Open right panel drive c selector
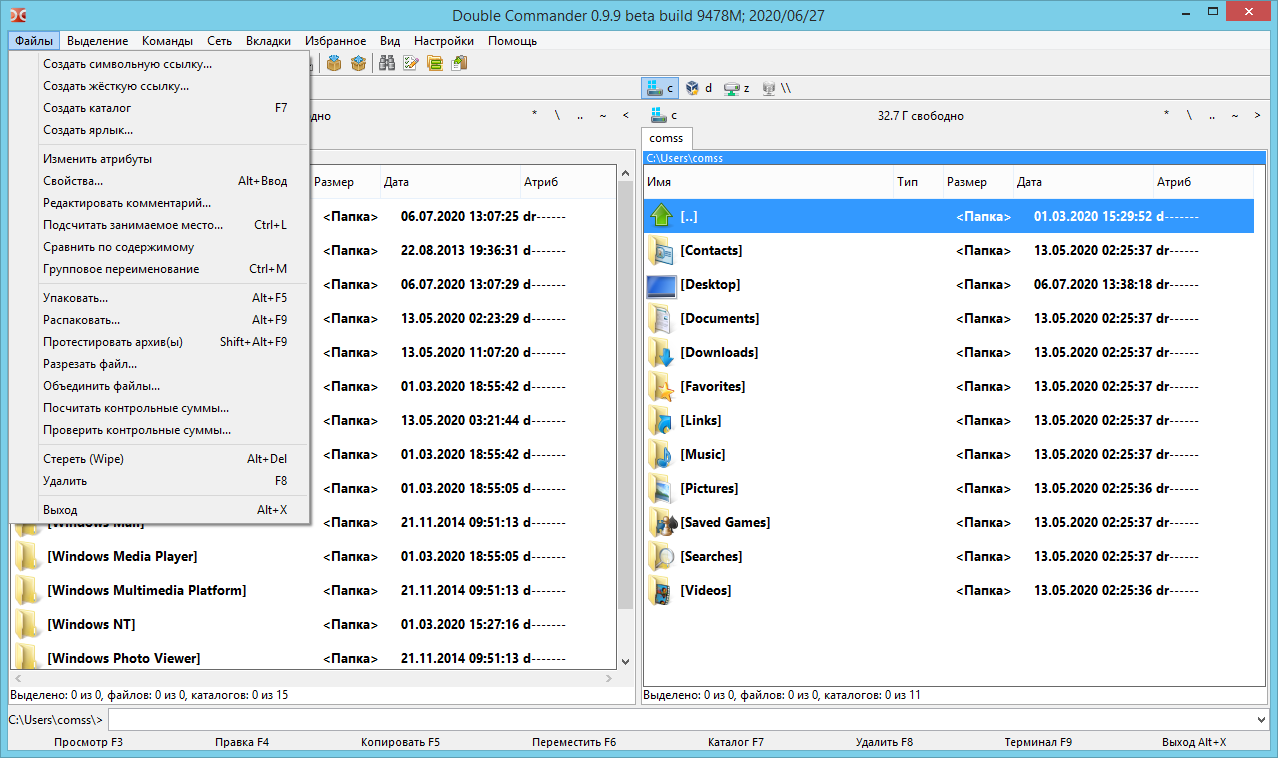 click(664, 115)
